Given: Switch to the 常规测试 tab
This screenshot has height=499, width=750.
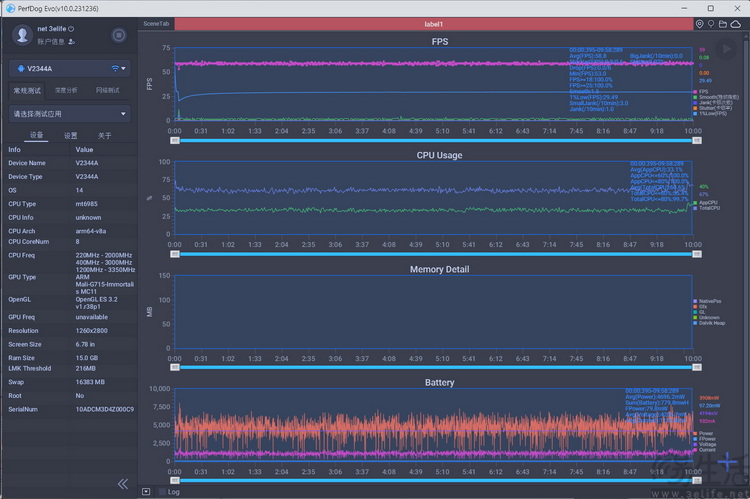Looking at the screenshot, I should coord(27,90).
